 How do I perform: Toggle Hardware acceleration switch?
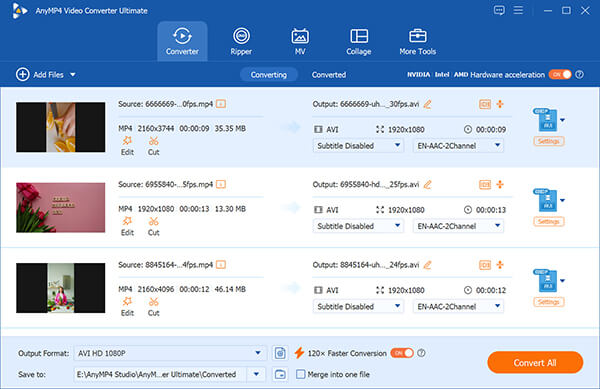(560, 74)
